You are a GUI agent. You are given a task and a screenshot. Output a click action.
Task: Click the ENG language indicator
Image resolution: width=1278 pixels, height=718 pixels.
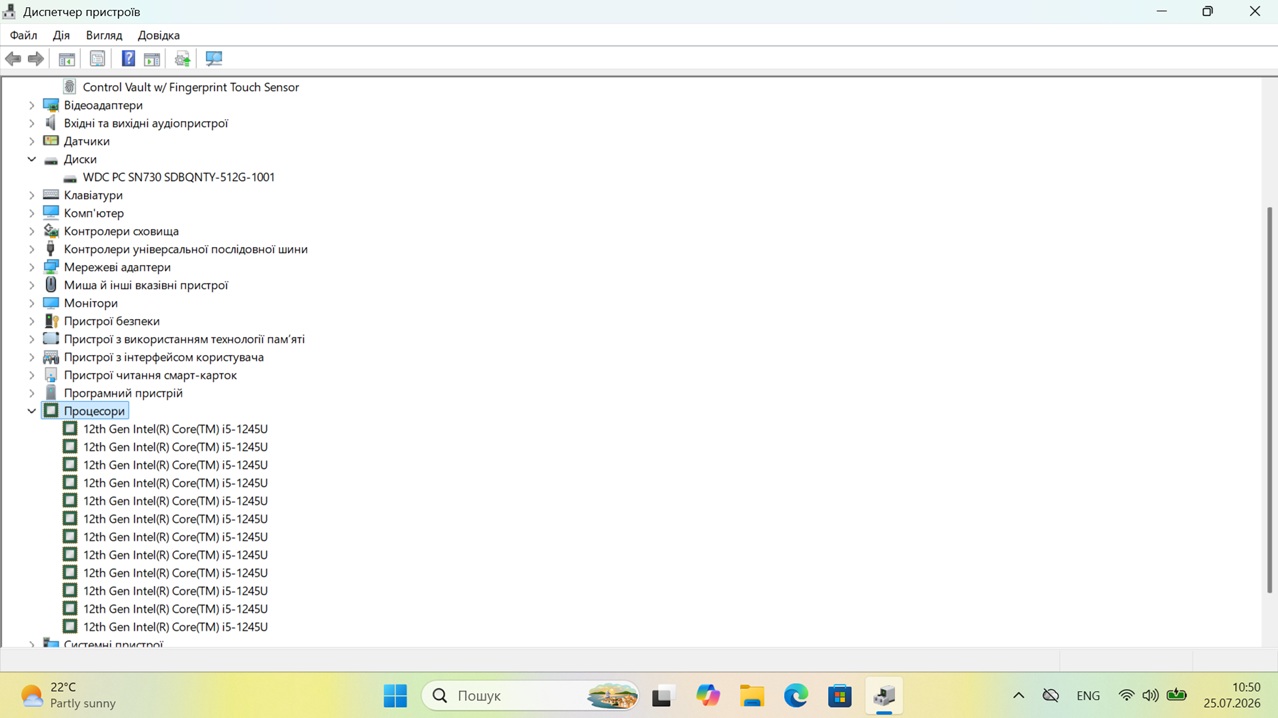[1088, 696]
